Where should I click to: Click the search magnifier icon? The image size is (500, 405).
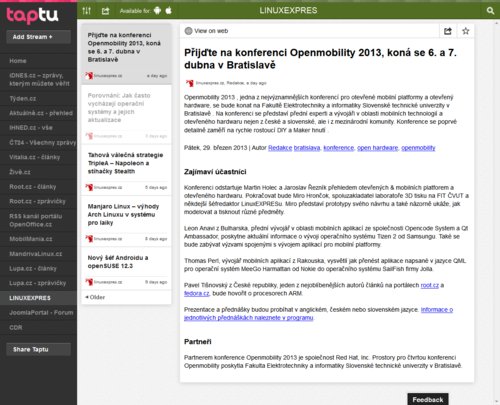[490, 11]
